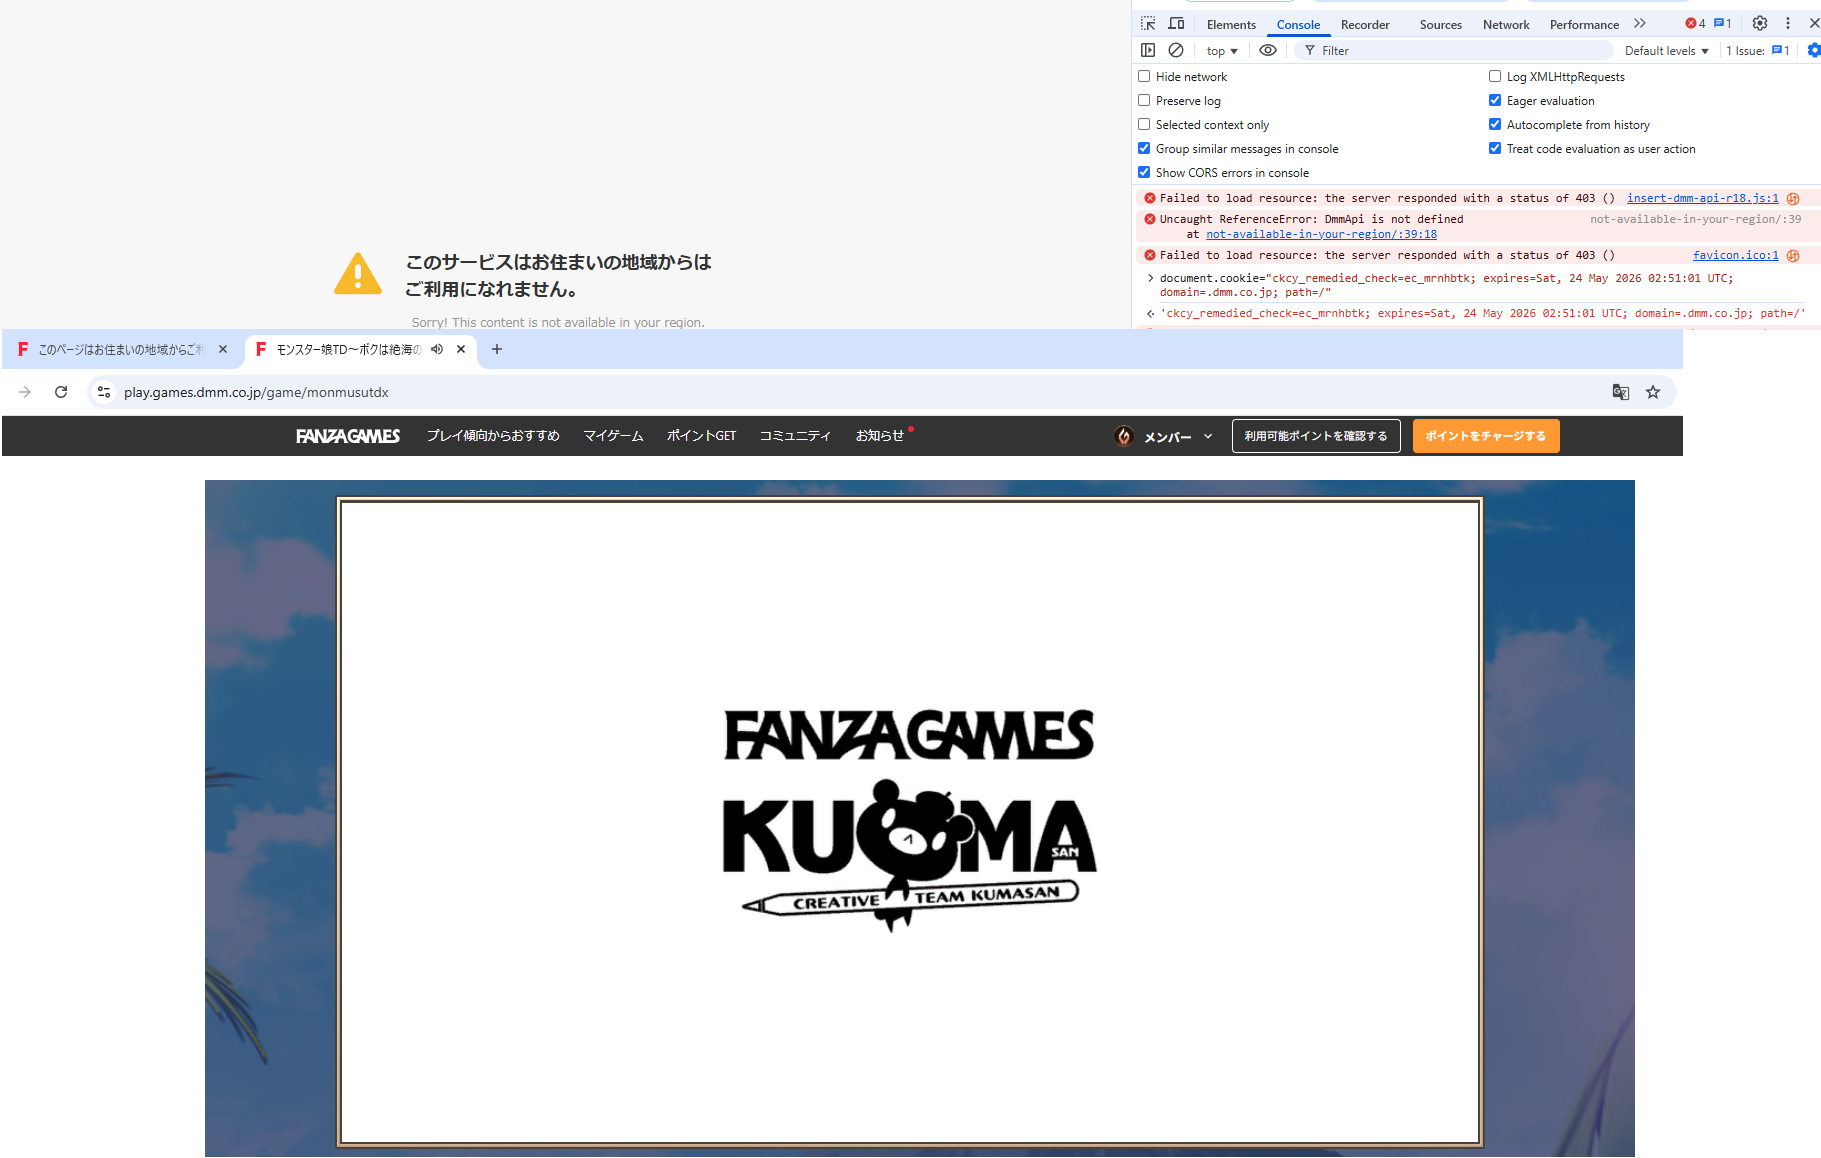
Task: Go to the Performance tab
Action: pos(1584,25)
